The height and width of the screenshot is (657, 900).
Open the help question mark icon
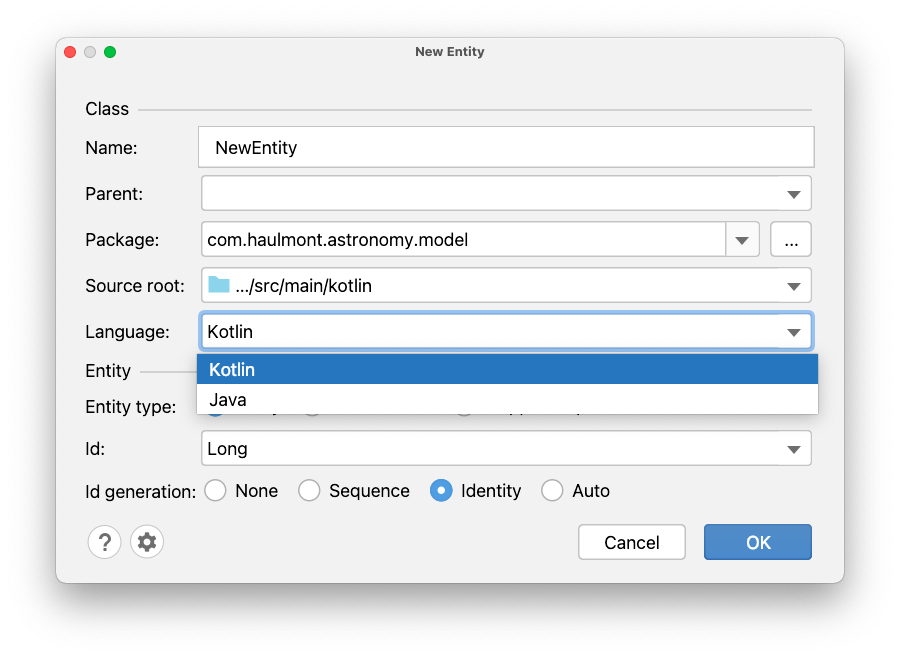104,541
